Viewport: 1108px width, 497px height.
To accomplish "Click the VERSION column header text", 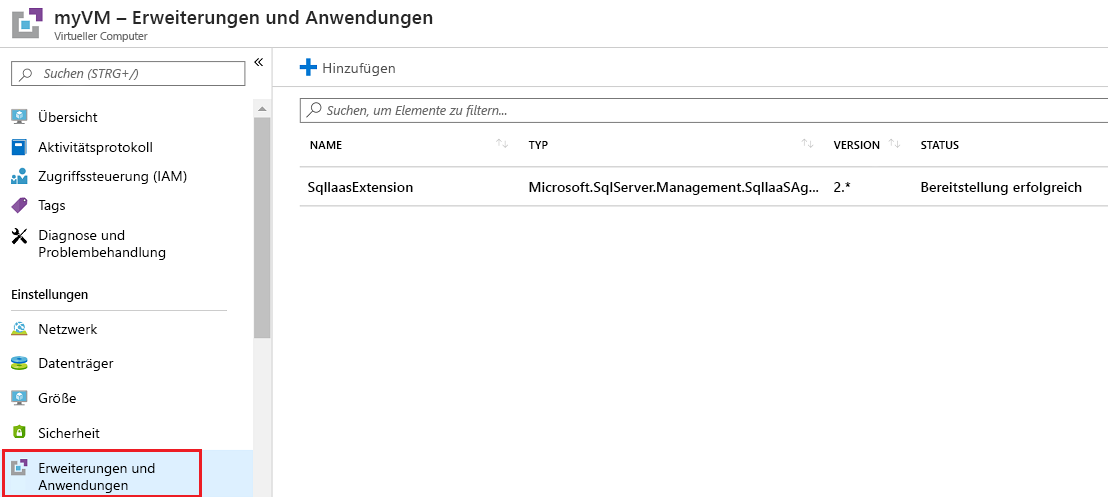I will pyautogui.click(x=856, y=145).
